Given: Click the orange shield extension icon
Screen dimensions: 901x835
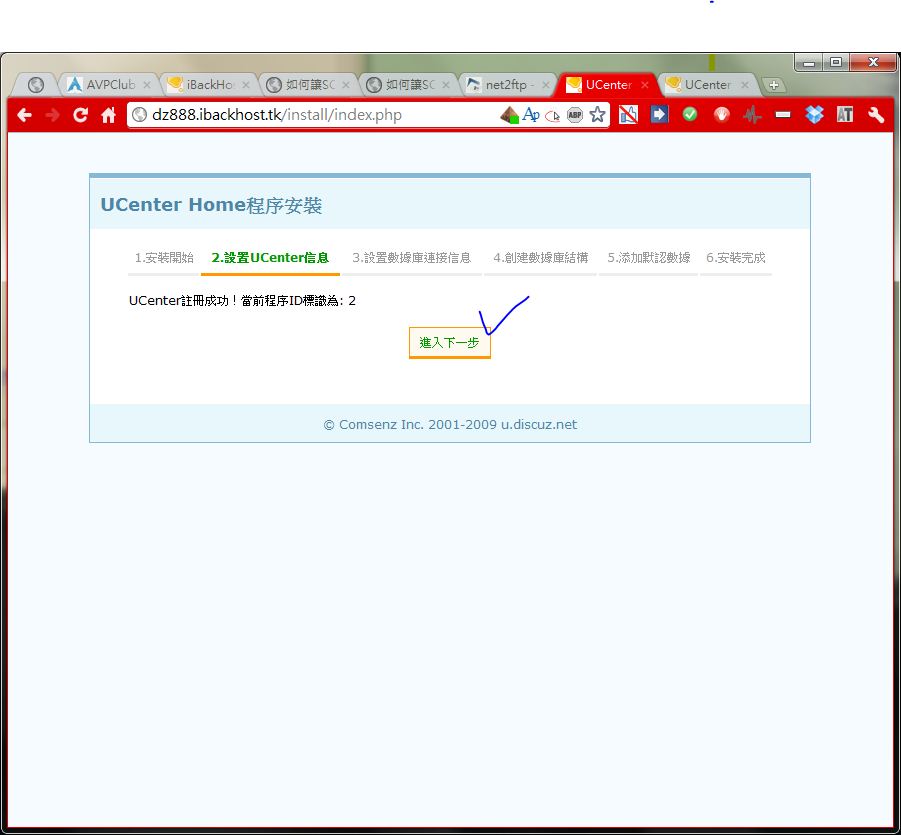Looking at the screenshot, I should [x=721, y=115].
